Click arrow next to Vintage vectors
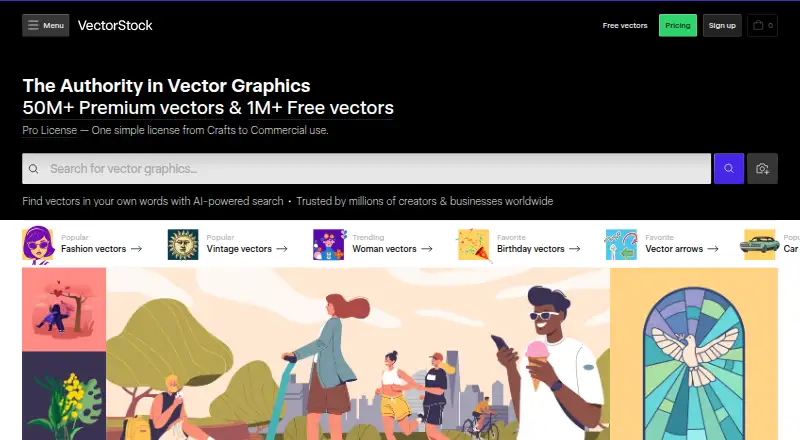Viewport: 800px width, 440px height. click(282, 249)
